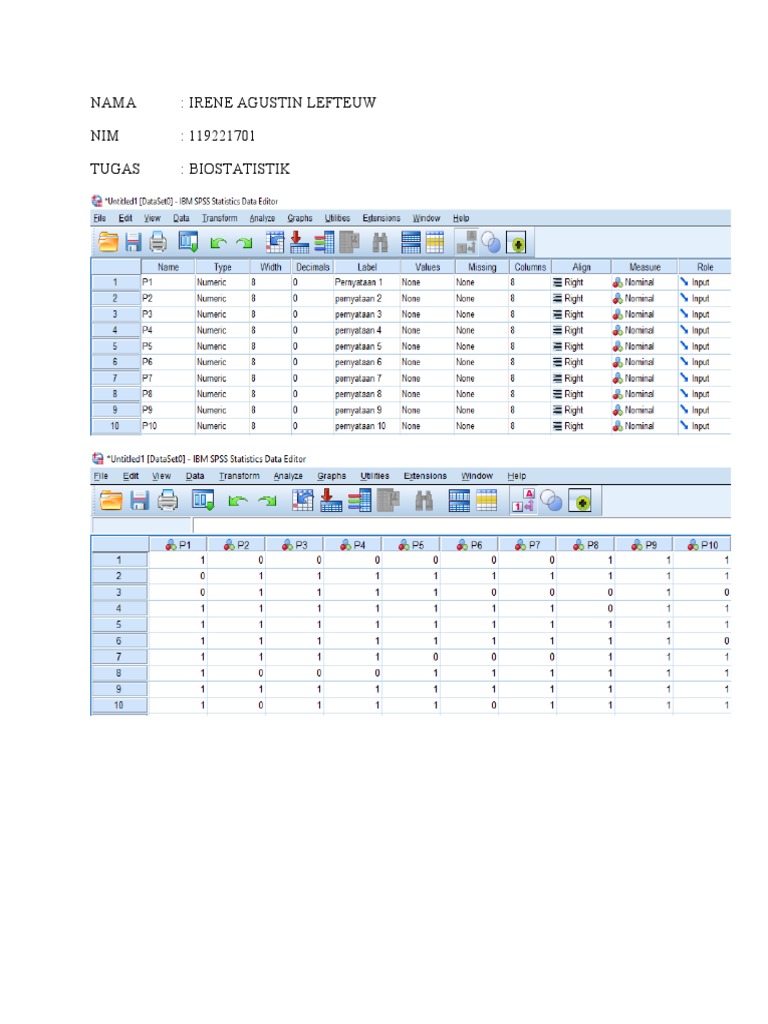Go to variable red-arrow icon, Data View toolbar

coord(330,500)
